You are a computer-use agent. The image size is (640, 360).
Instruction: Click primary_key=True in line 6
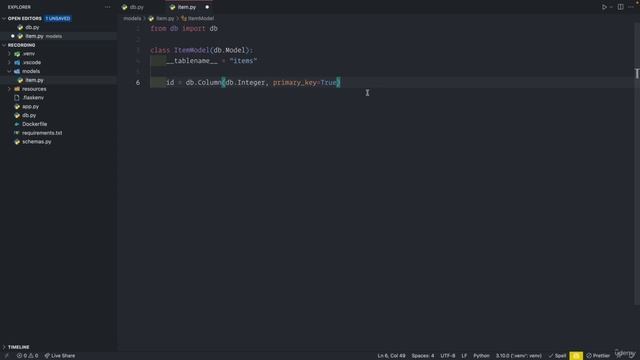(304, 82)
